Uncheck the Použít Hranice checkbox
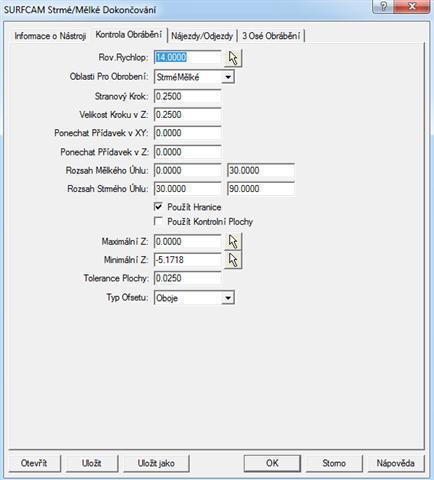434x480 pixels. pos(159,207)
